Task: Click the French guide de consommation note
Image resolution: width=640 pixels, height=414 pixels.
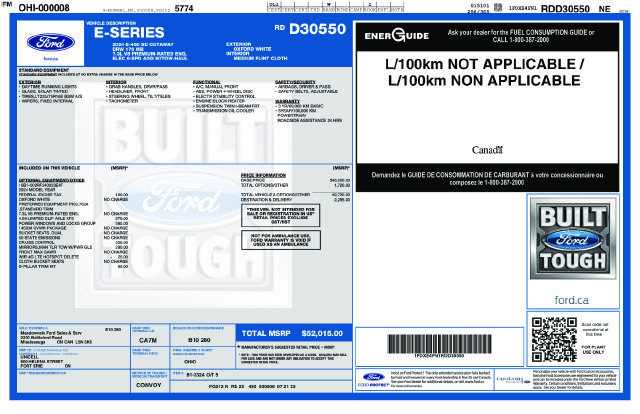Action: click(487, 178)
